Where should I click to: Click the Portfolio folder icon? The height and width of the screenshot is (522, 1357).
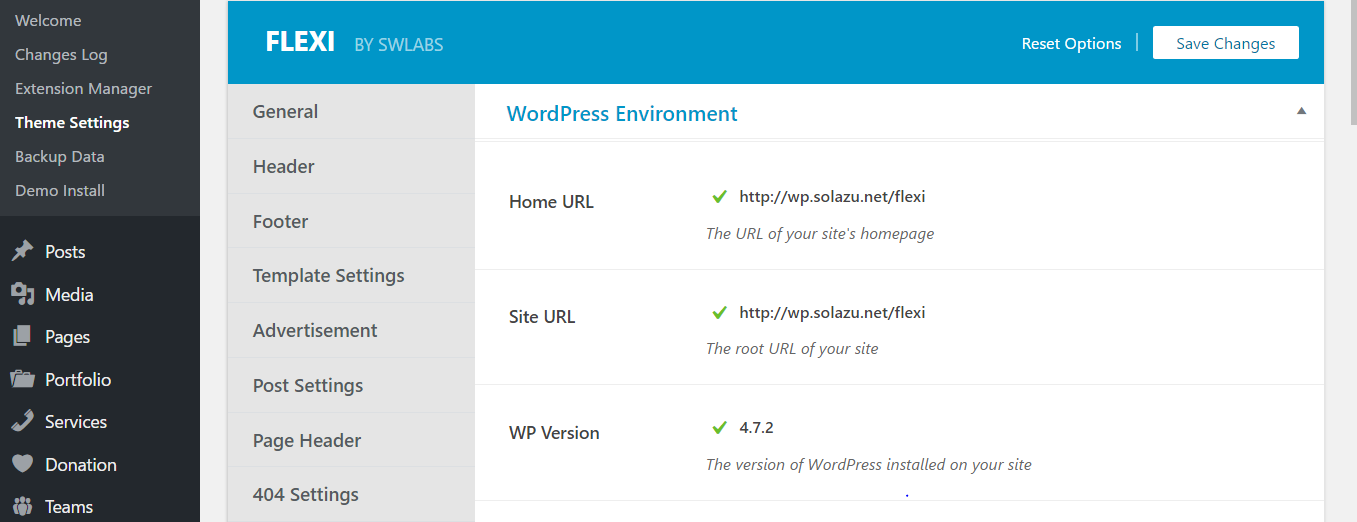coord(22,379)
